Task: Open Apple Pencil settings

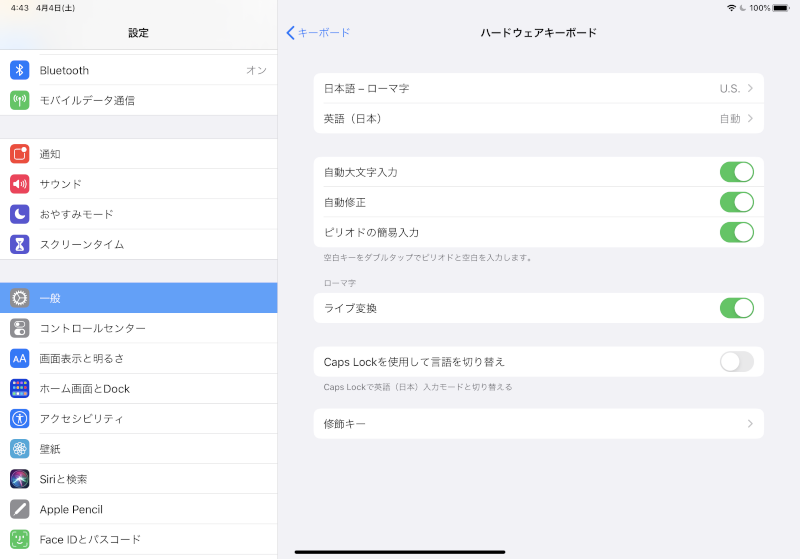Action: (138, 509)
